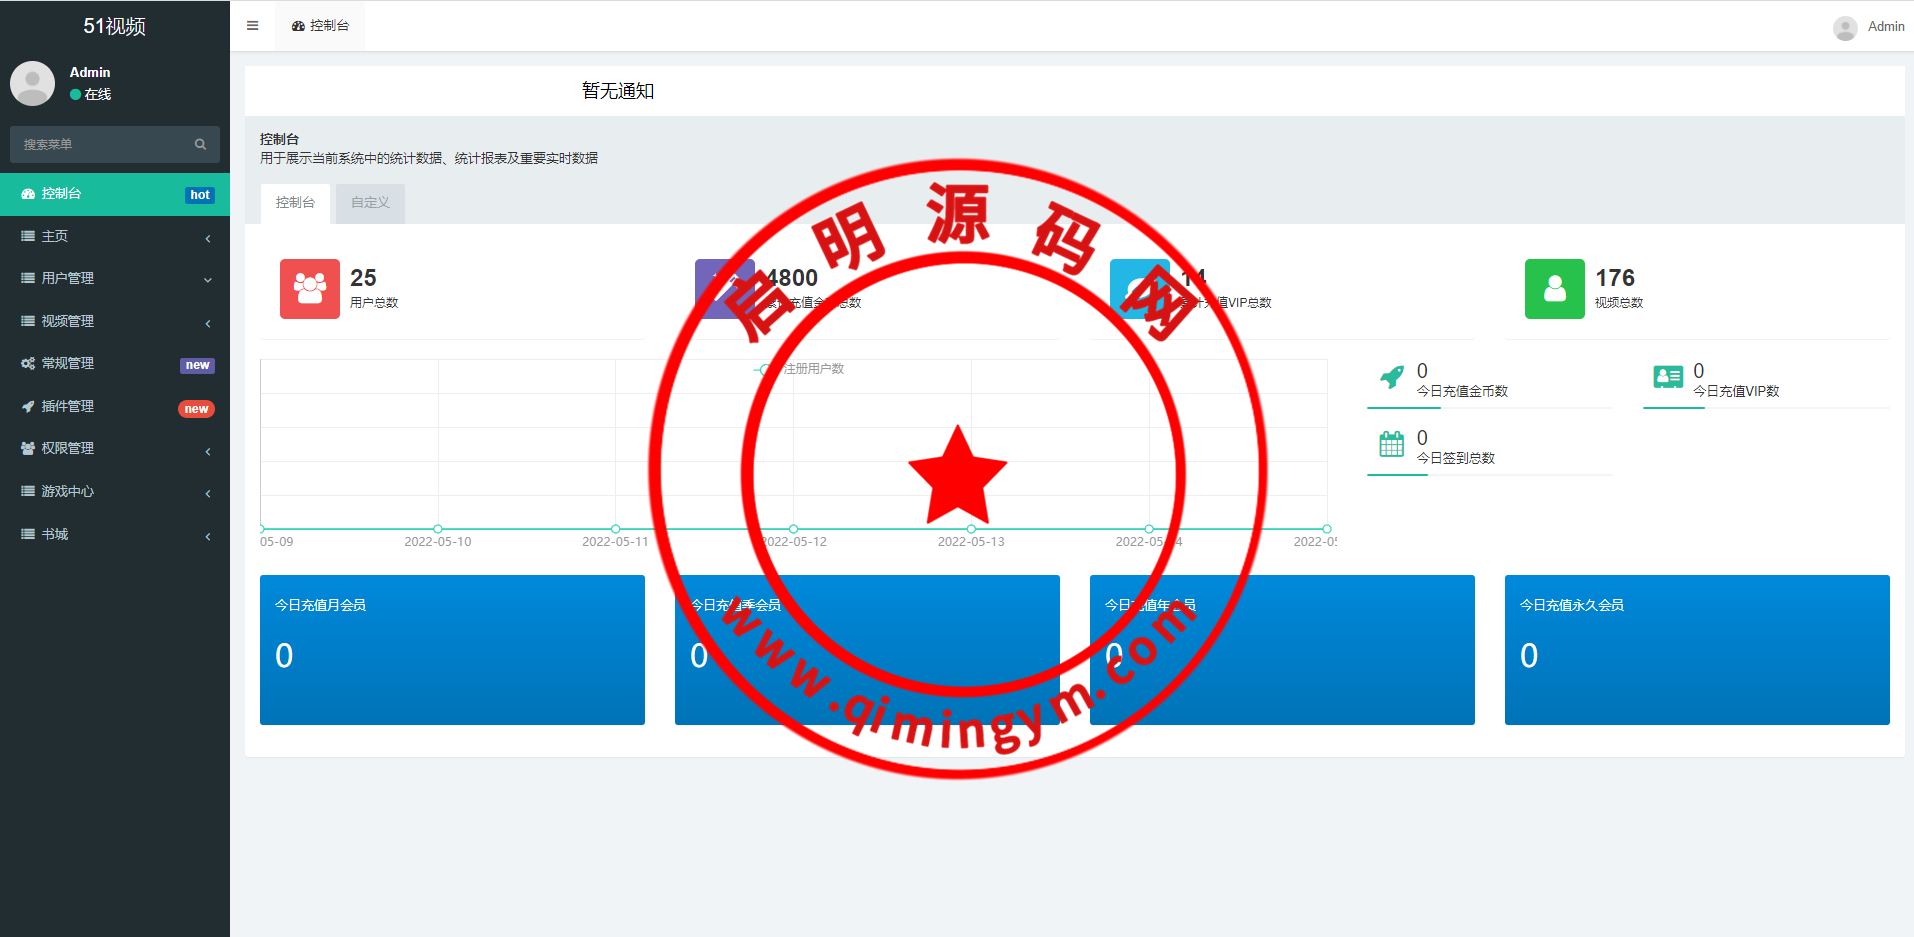This screenshot has height=937, width=1914.
Task: Click the rocket icon for today's coin recharge
Action: click(x=1391, y=378)
